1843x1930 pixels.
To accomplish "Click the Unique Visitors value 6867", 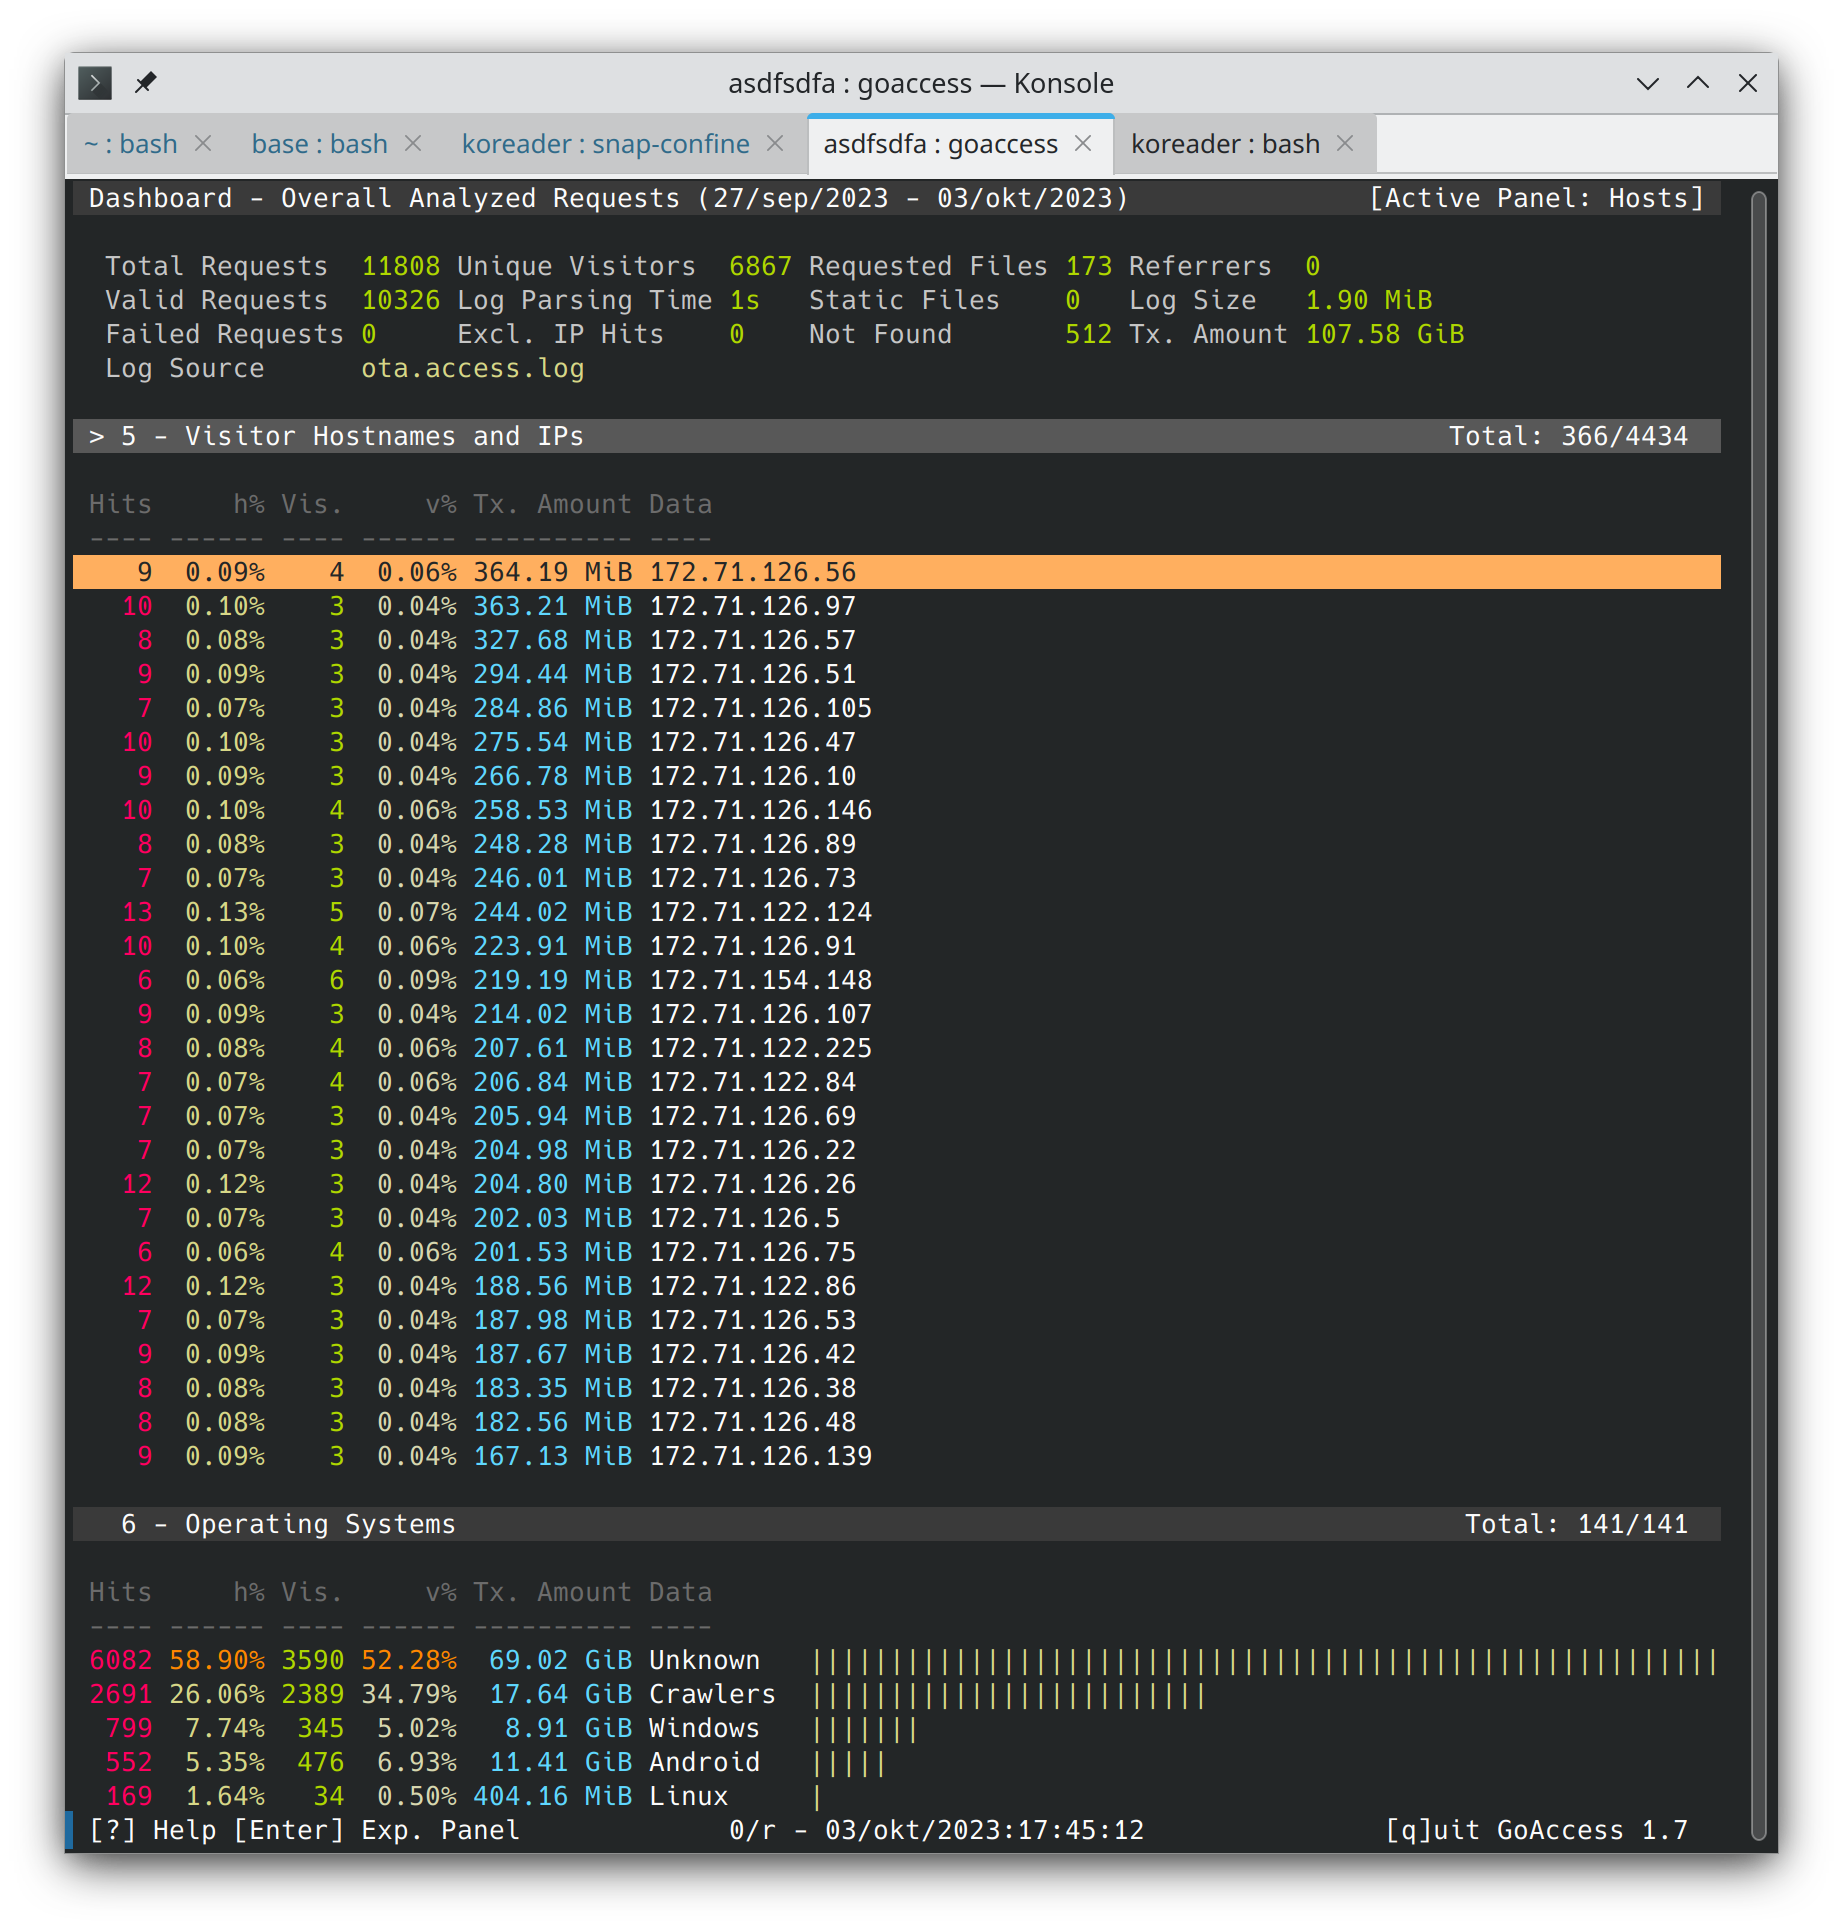I will [760, 266].
